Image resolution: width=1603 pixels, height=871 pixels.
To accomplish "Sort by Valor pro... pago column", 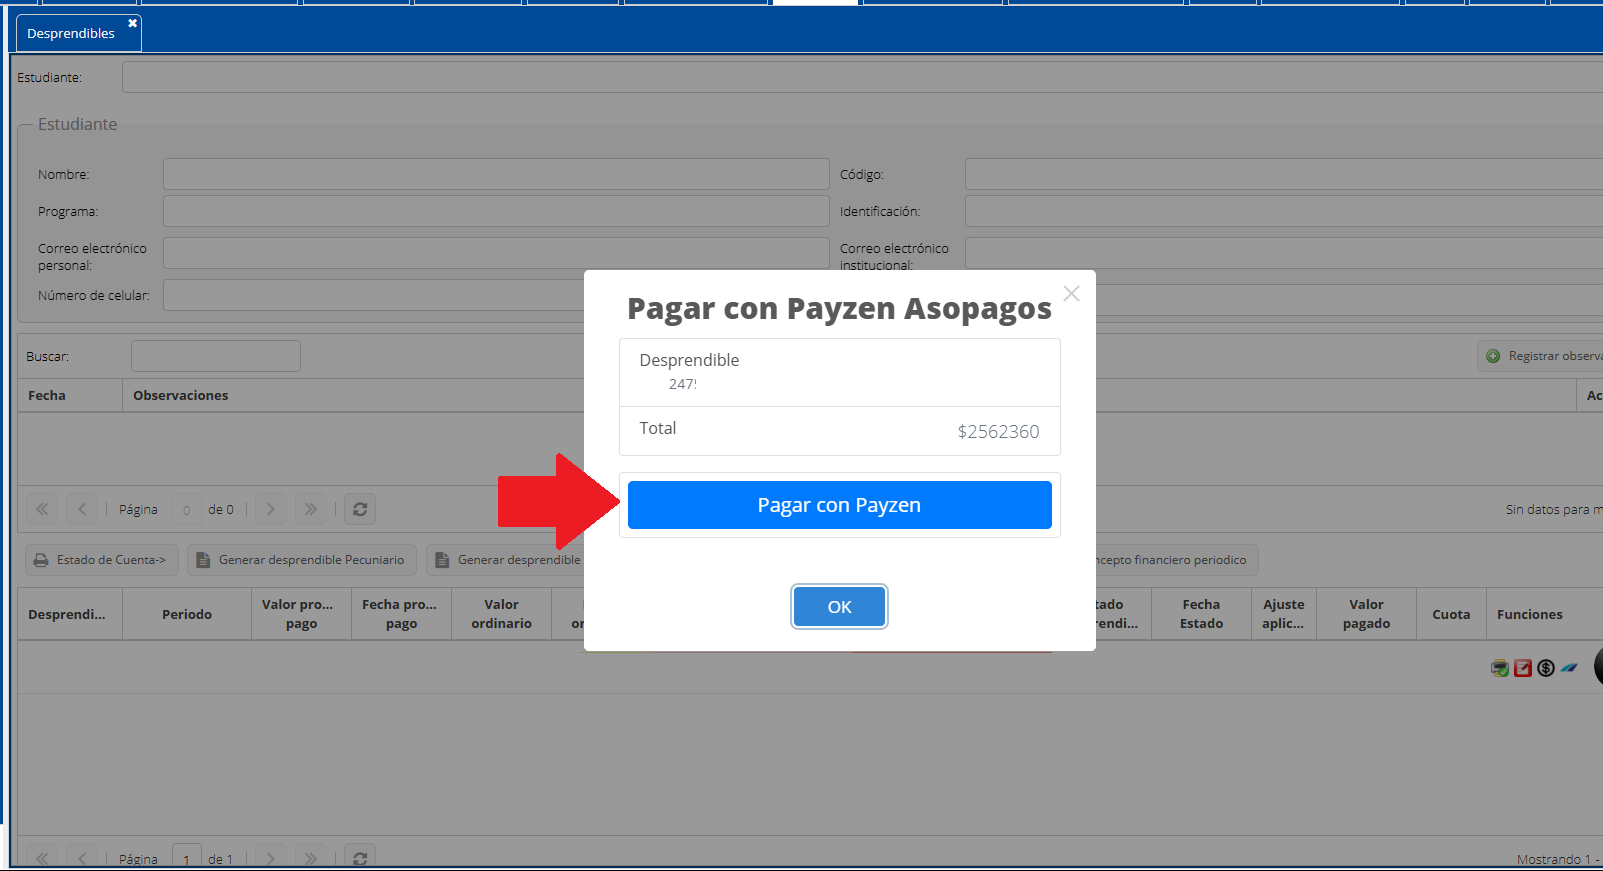I will (x=301, y=614).
